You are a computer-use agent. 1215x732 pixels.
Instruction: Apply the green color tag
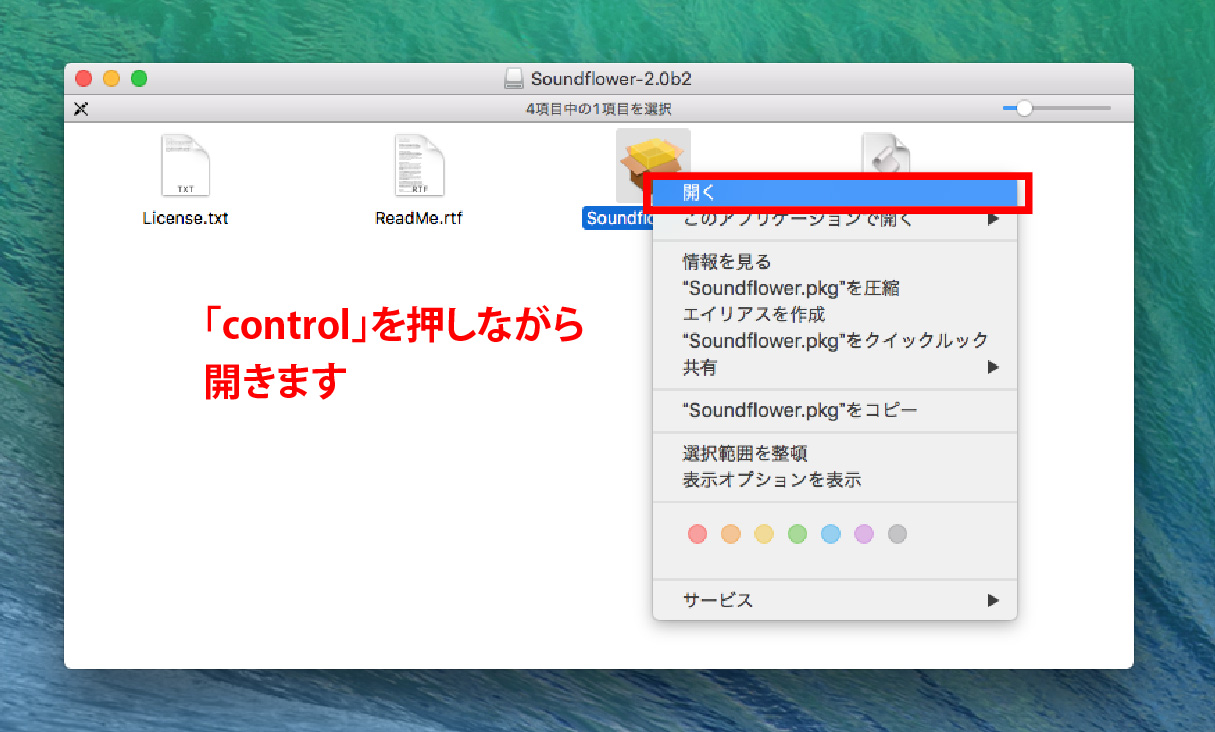[x=797, y=534]
